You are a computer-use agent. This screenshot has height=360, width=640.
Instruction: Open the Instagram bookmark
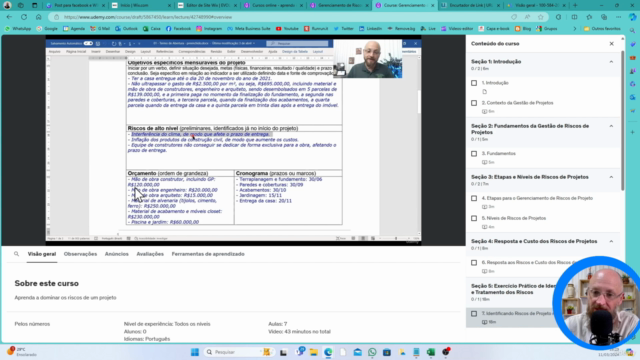[209, 29]
